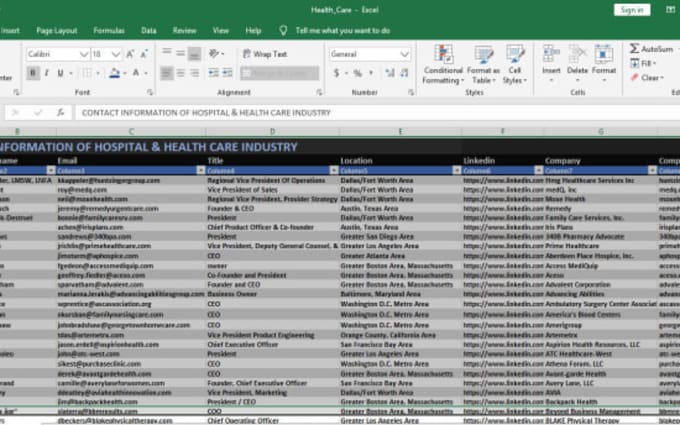Screen dimensions: 680x425
Task: Decrease indent icon
Action: tap(213, 73)
